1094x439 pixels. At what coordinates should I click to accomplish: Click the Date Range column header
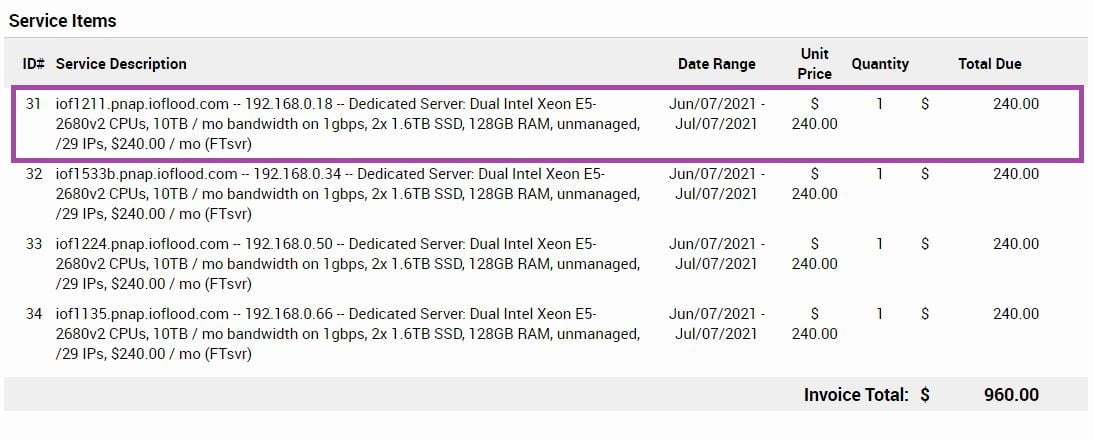coord(717,64)
